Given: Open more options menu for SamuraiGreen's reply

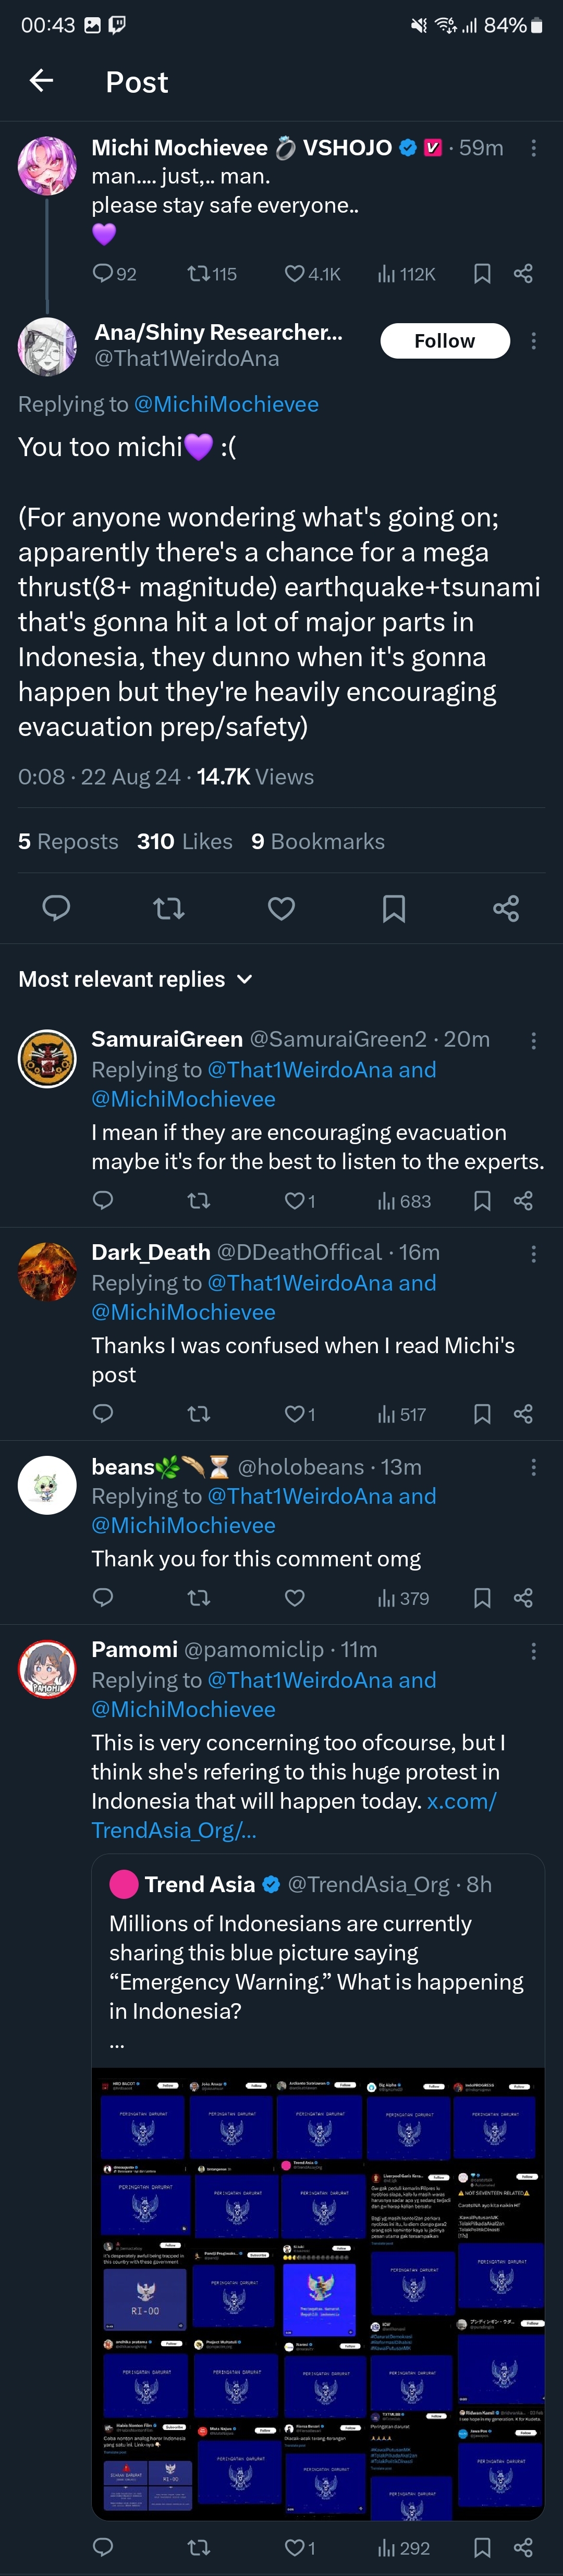Looking at the screenshot, I should [534, 1041].
